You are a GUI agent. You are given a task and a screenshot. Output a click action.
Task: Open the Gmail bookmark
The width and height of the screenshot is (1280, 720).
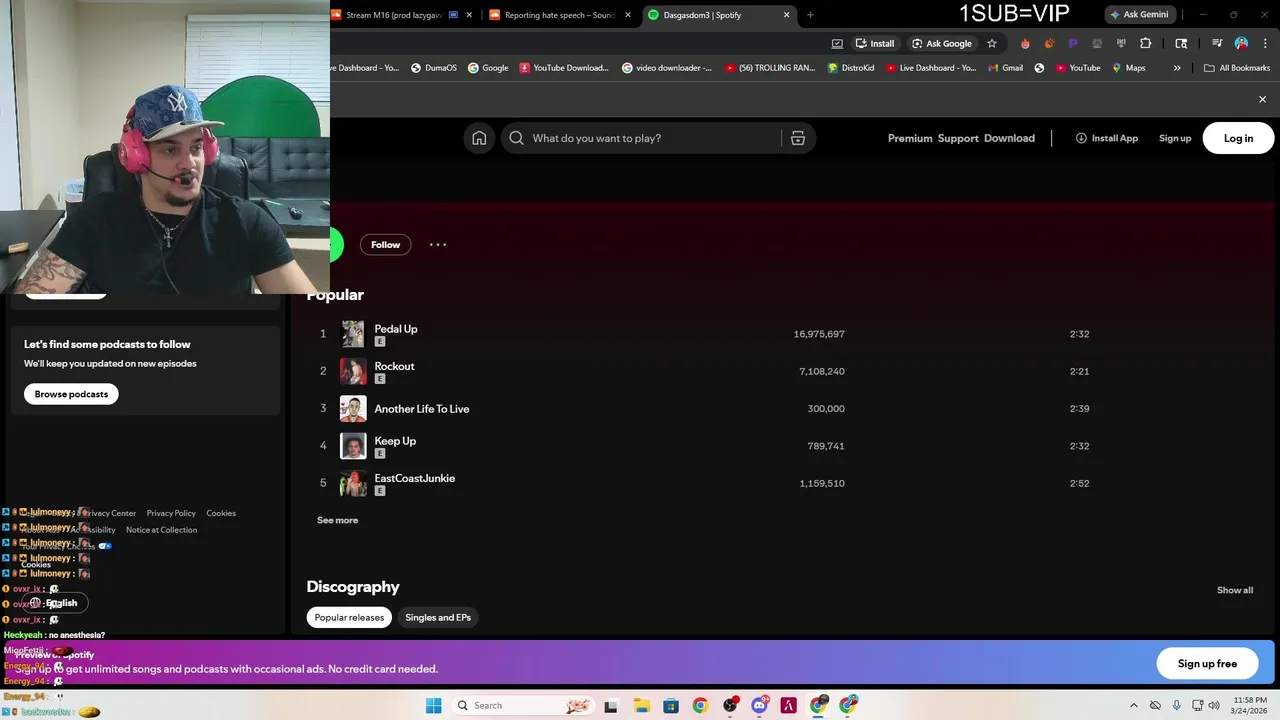1004,68
